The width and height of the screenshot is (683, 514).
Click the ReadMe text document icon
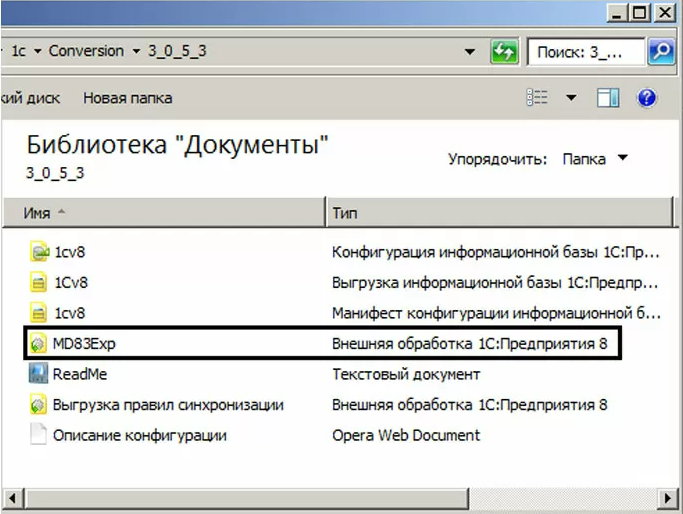pos(38,374)
